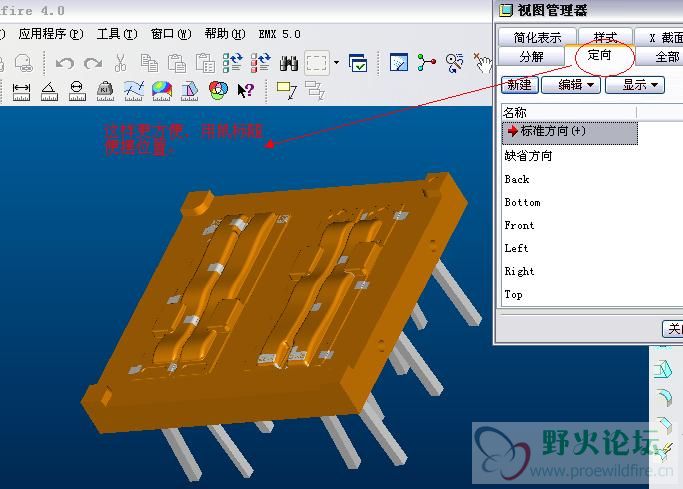The width and height of the screenshot is (683, 489).
Task: Click the chamfer tool icon
Action: click(663, 425)
